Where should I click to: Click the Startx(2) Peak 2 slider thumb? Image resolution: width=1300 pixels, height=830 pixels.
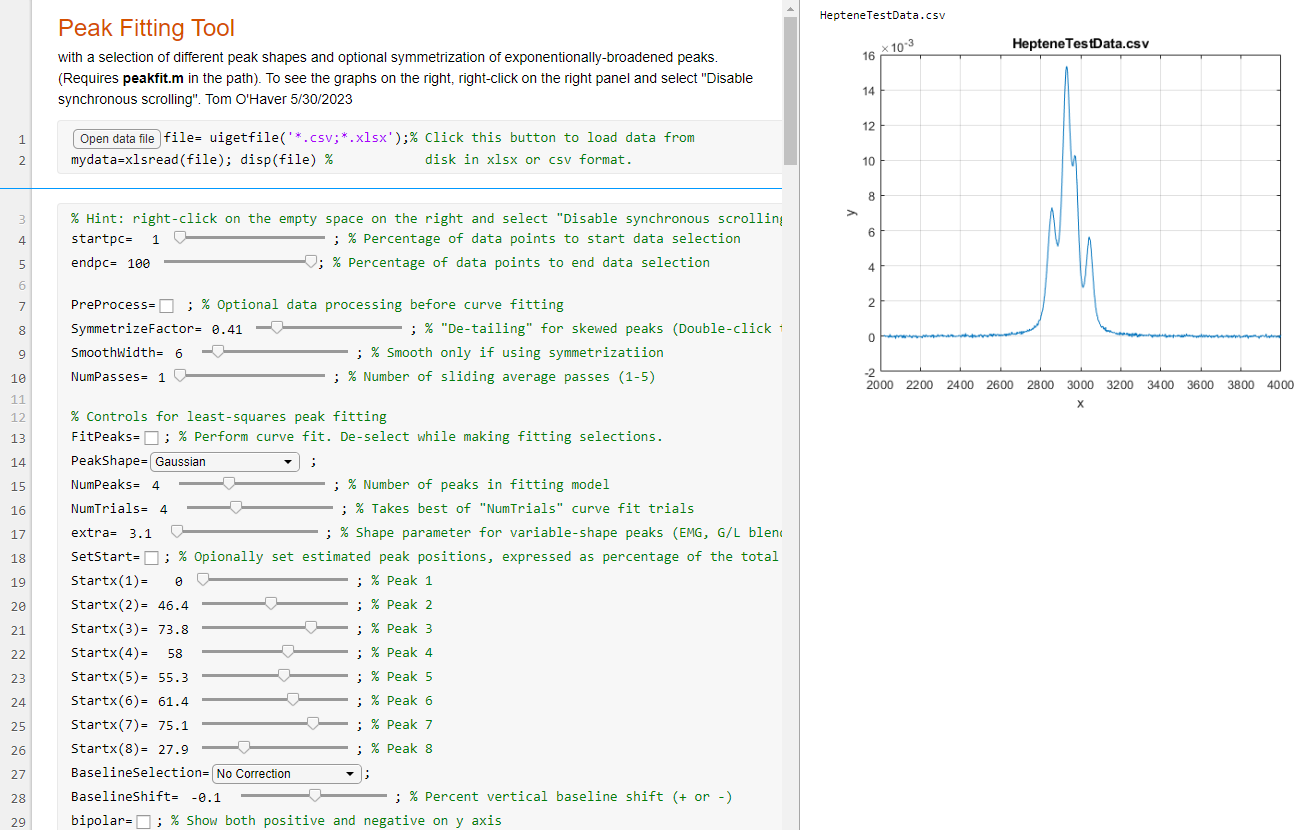click(270, 603)
